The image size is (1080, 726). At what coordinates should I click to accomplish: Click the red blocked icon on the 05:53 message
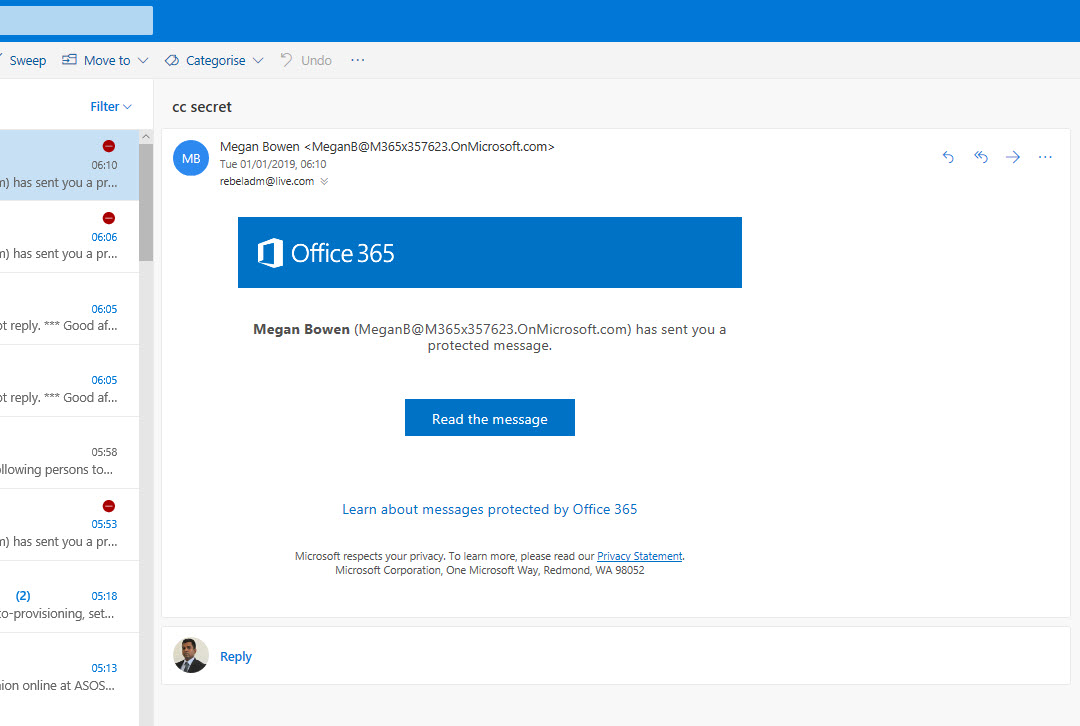109,506
